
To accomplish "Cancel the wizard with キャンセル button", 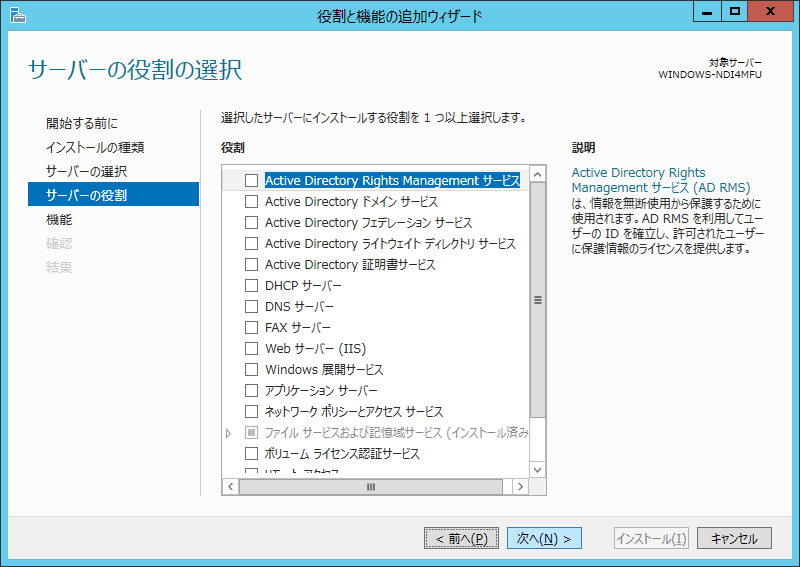I will coord(734,539).
